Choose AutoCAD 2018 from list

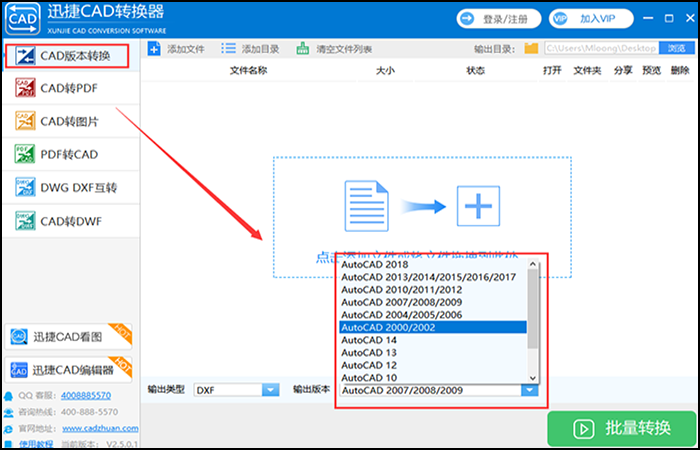pyautogui.click(x=433, y=265)
